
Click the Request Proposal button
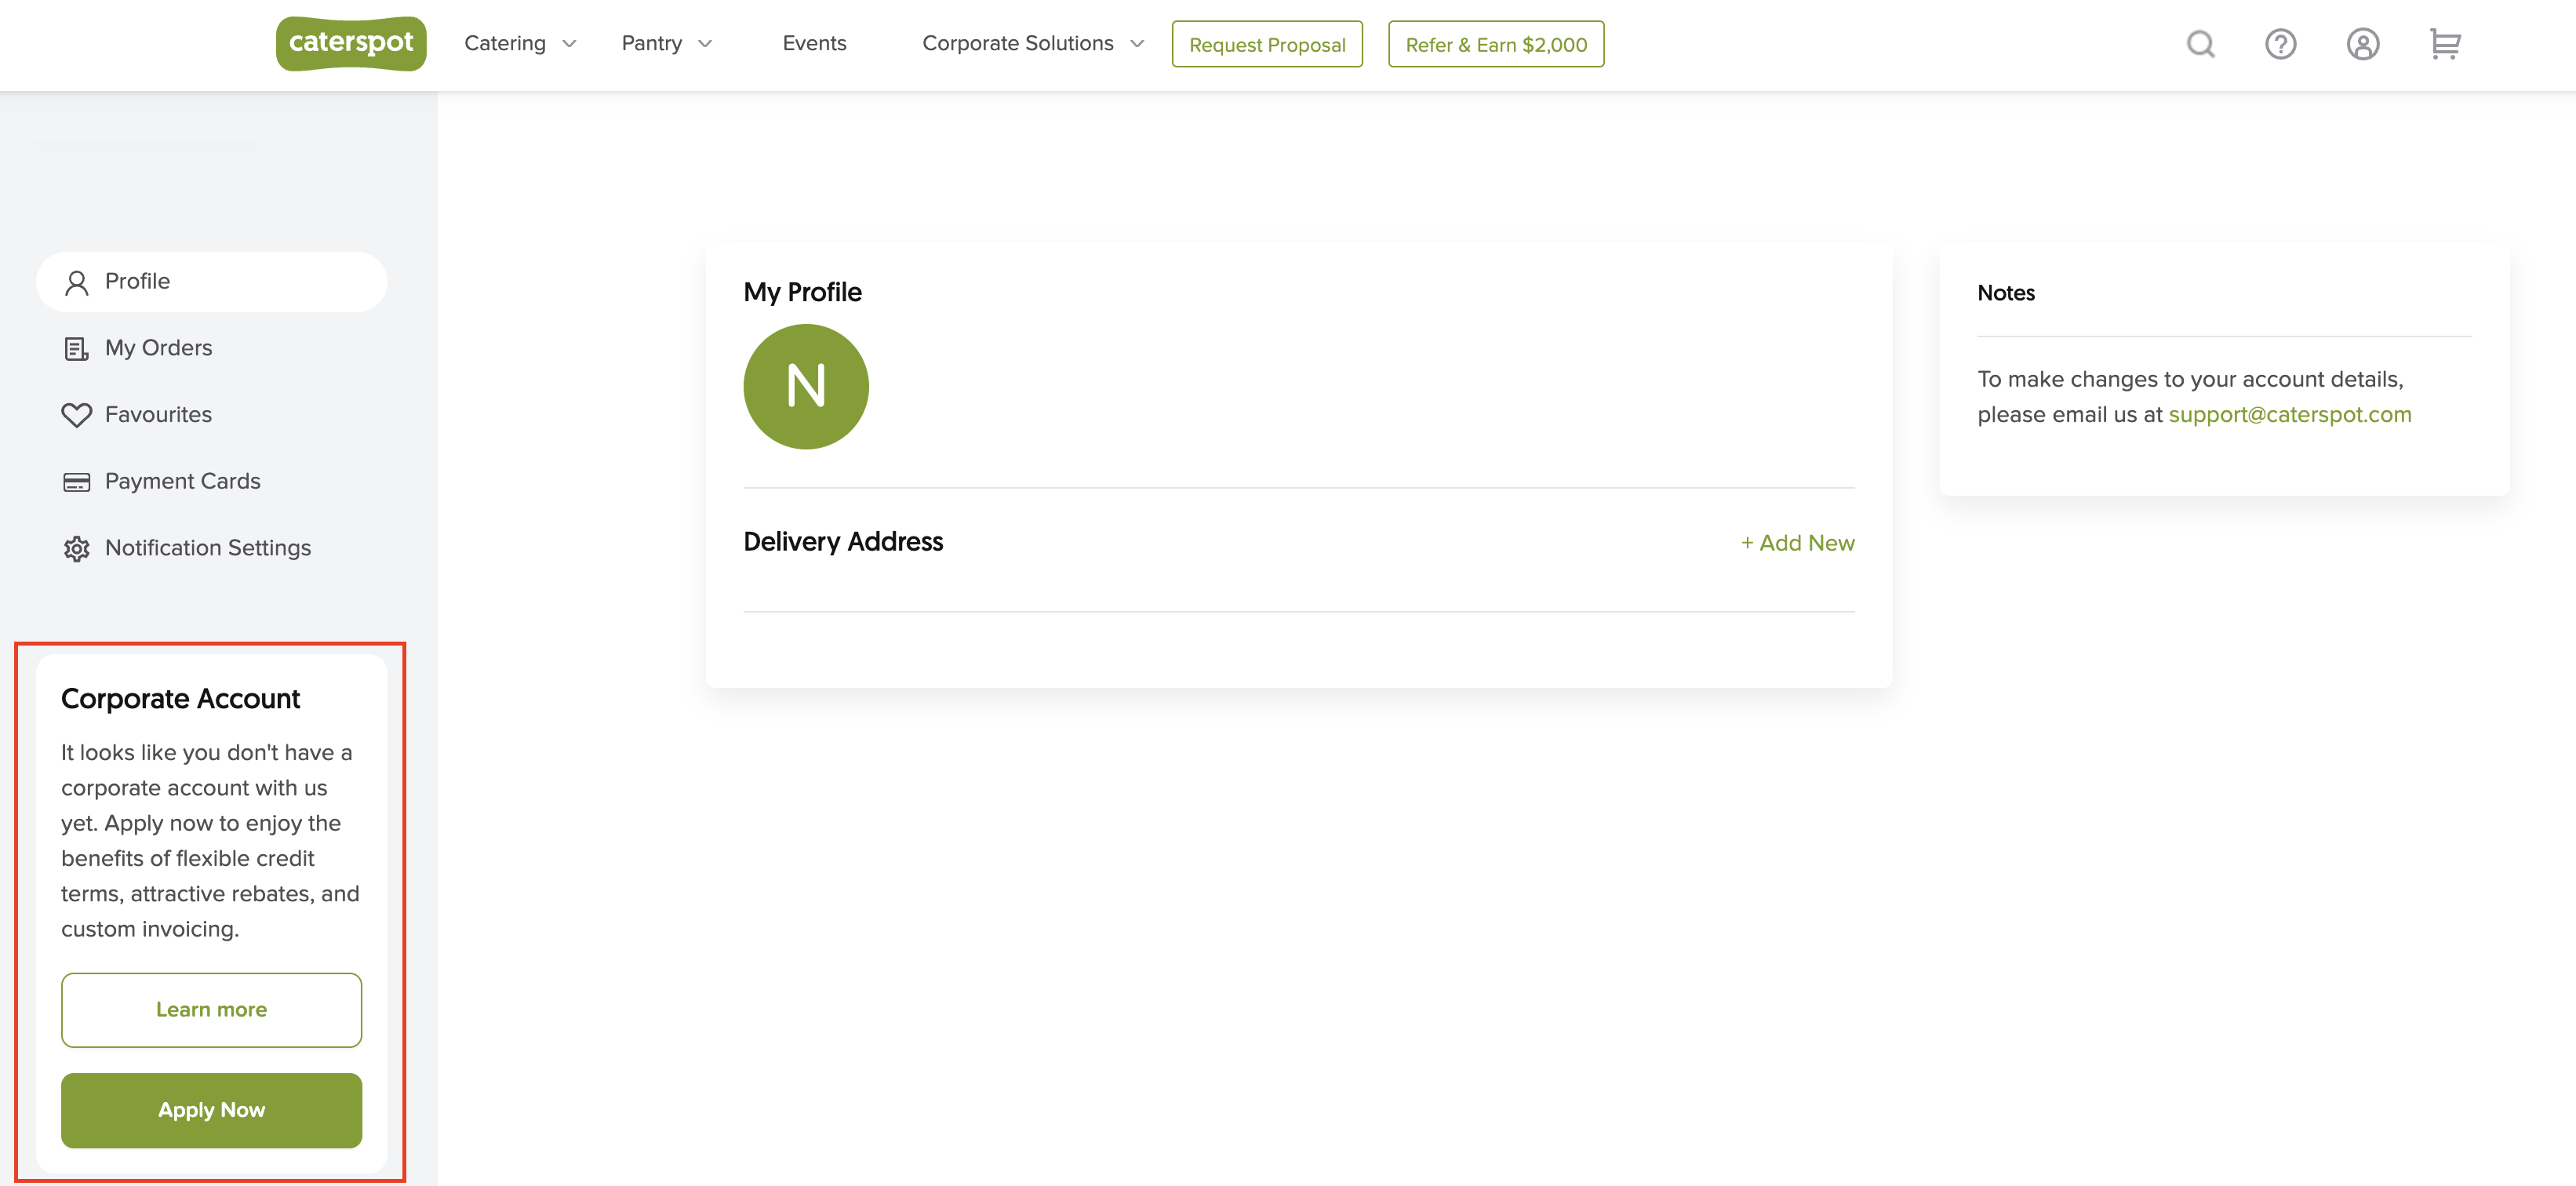click(1267, 44)
